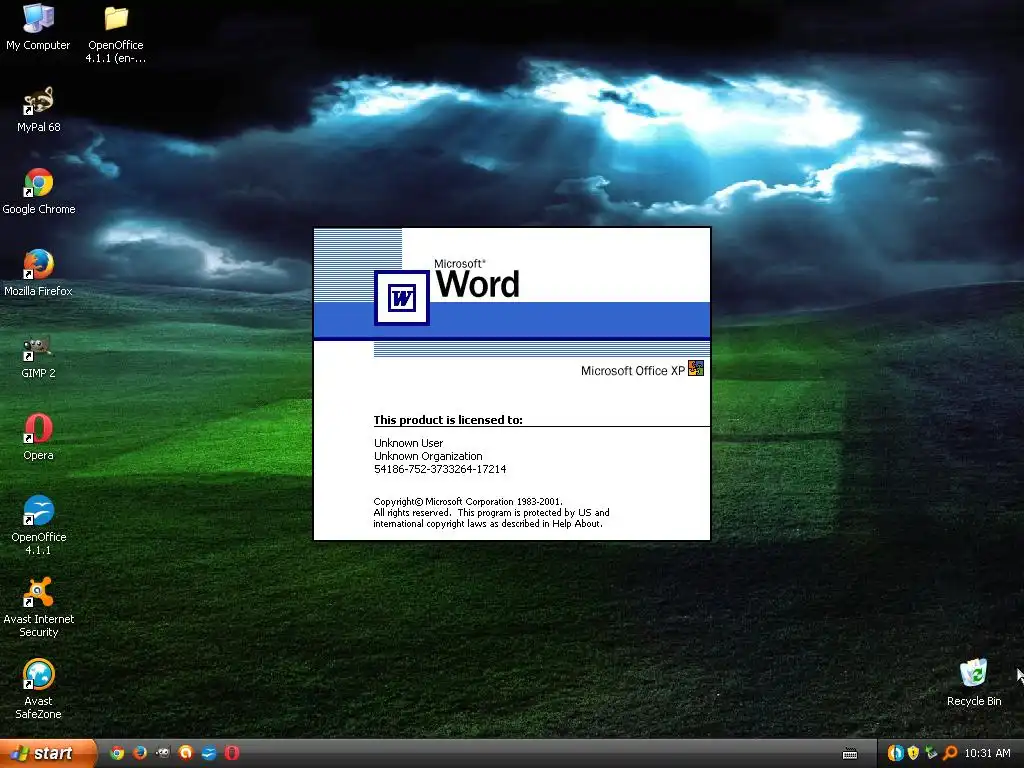
Task: Click the product ID 54186-752-3733264-17214
Action: [440, 469]
